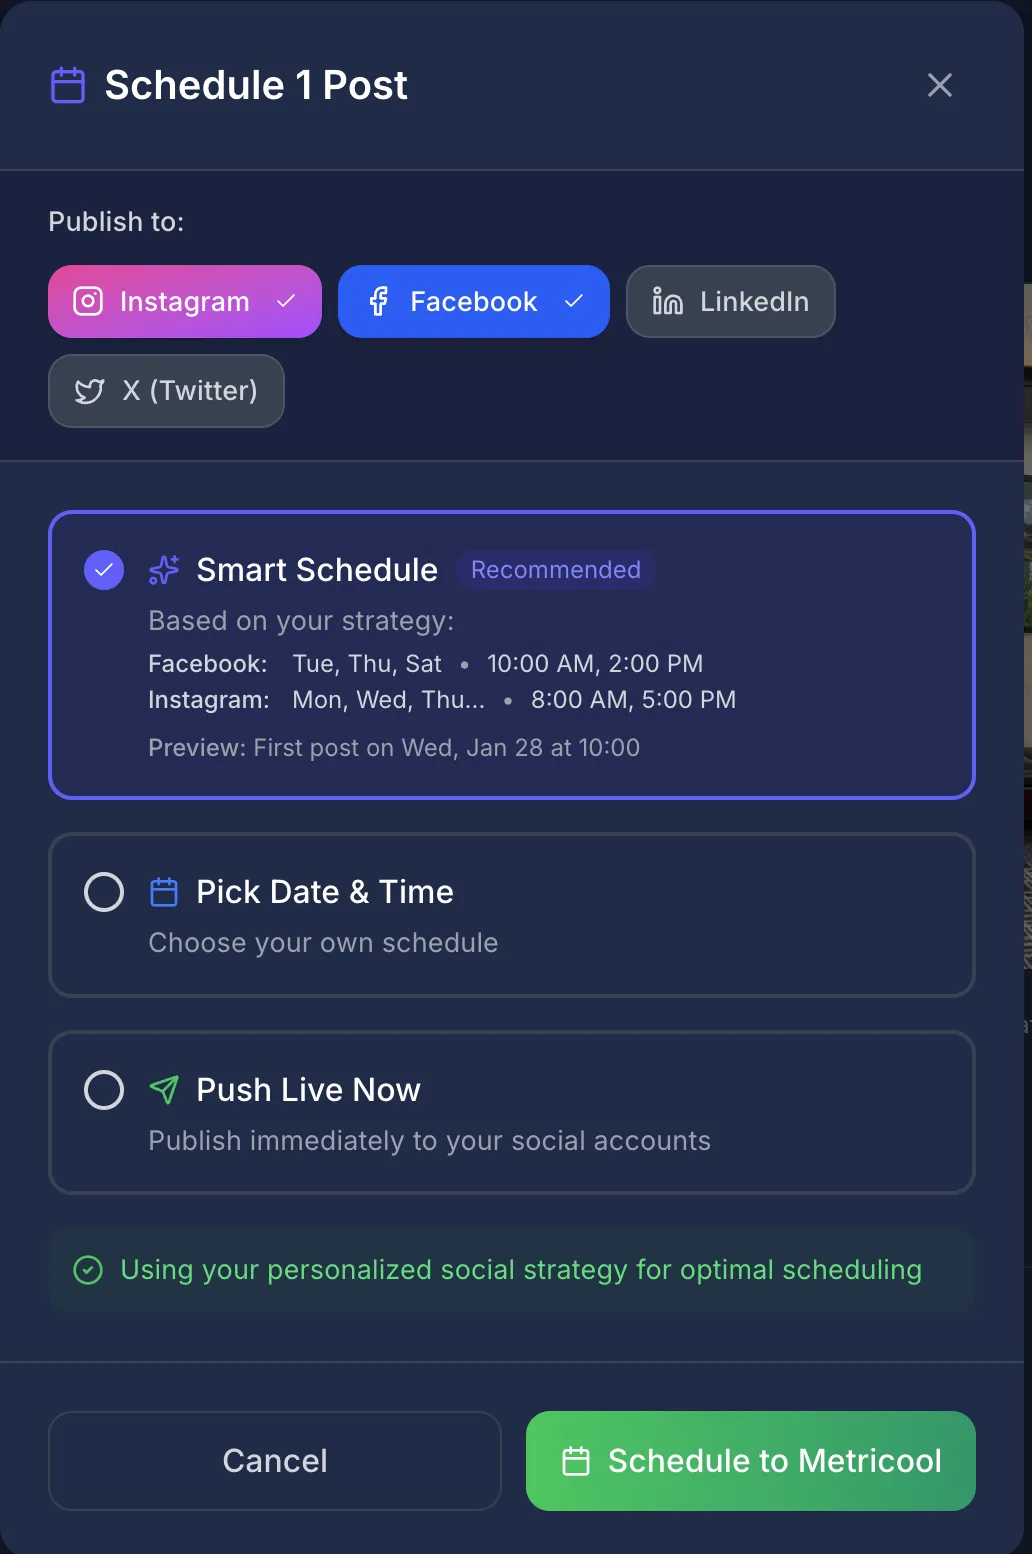Expand the truncated Instagram days list
1032x1554 pixels.
pyautogui.click(x=389, y=699)
